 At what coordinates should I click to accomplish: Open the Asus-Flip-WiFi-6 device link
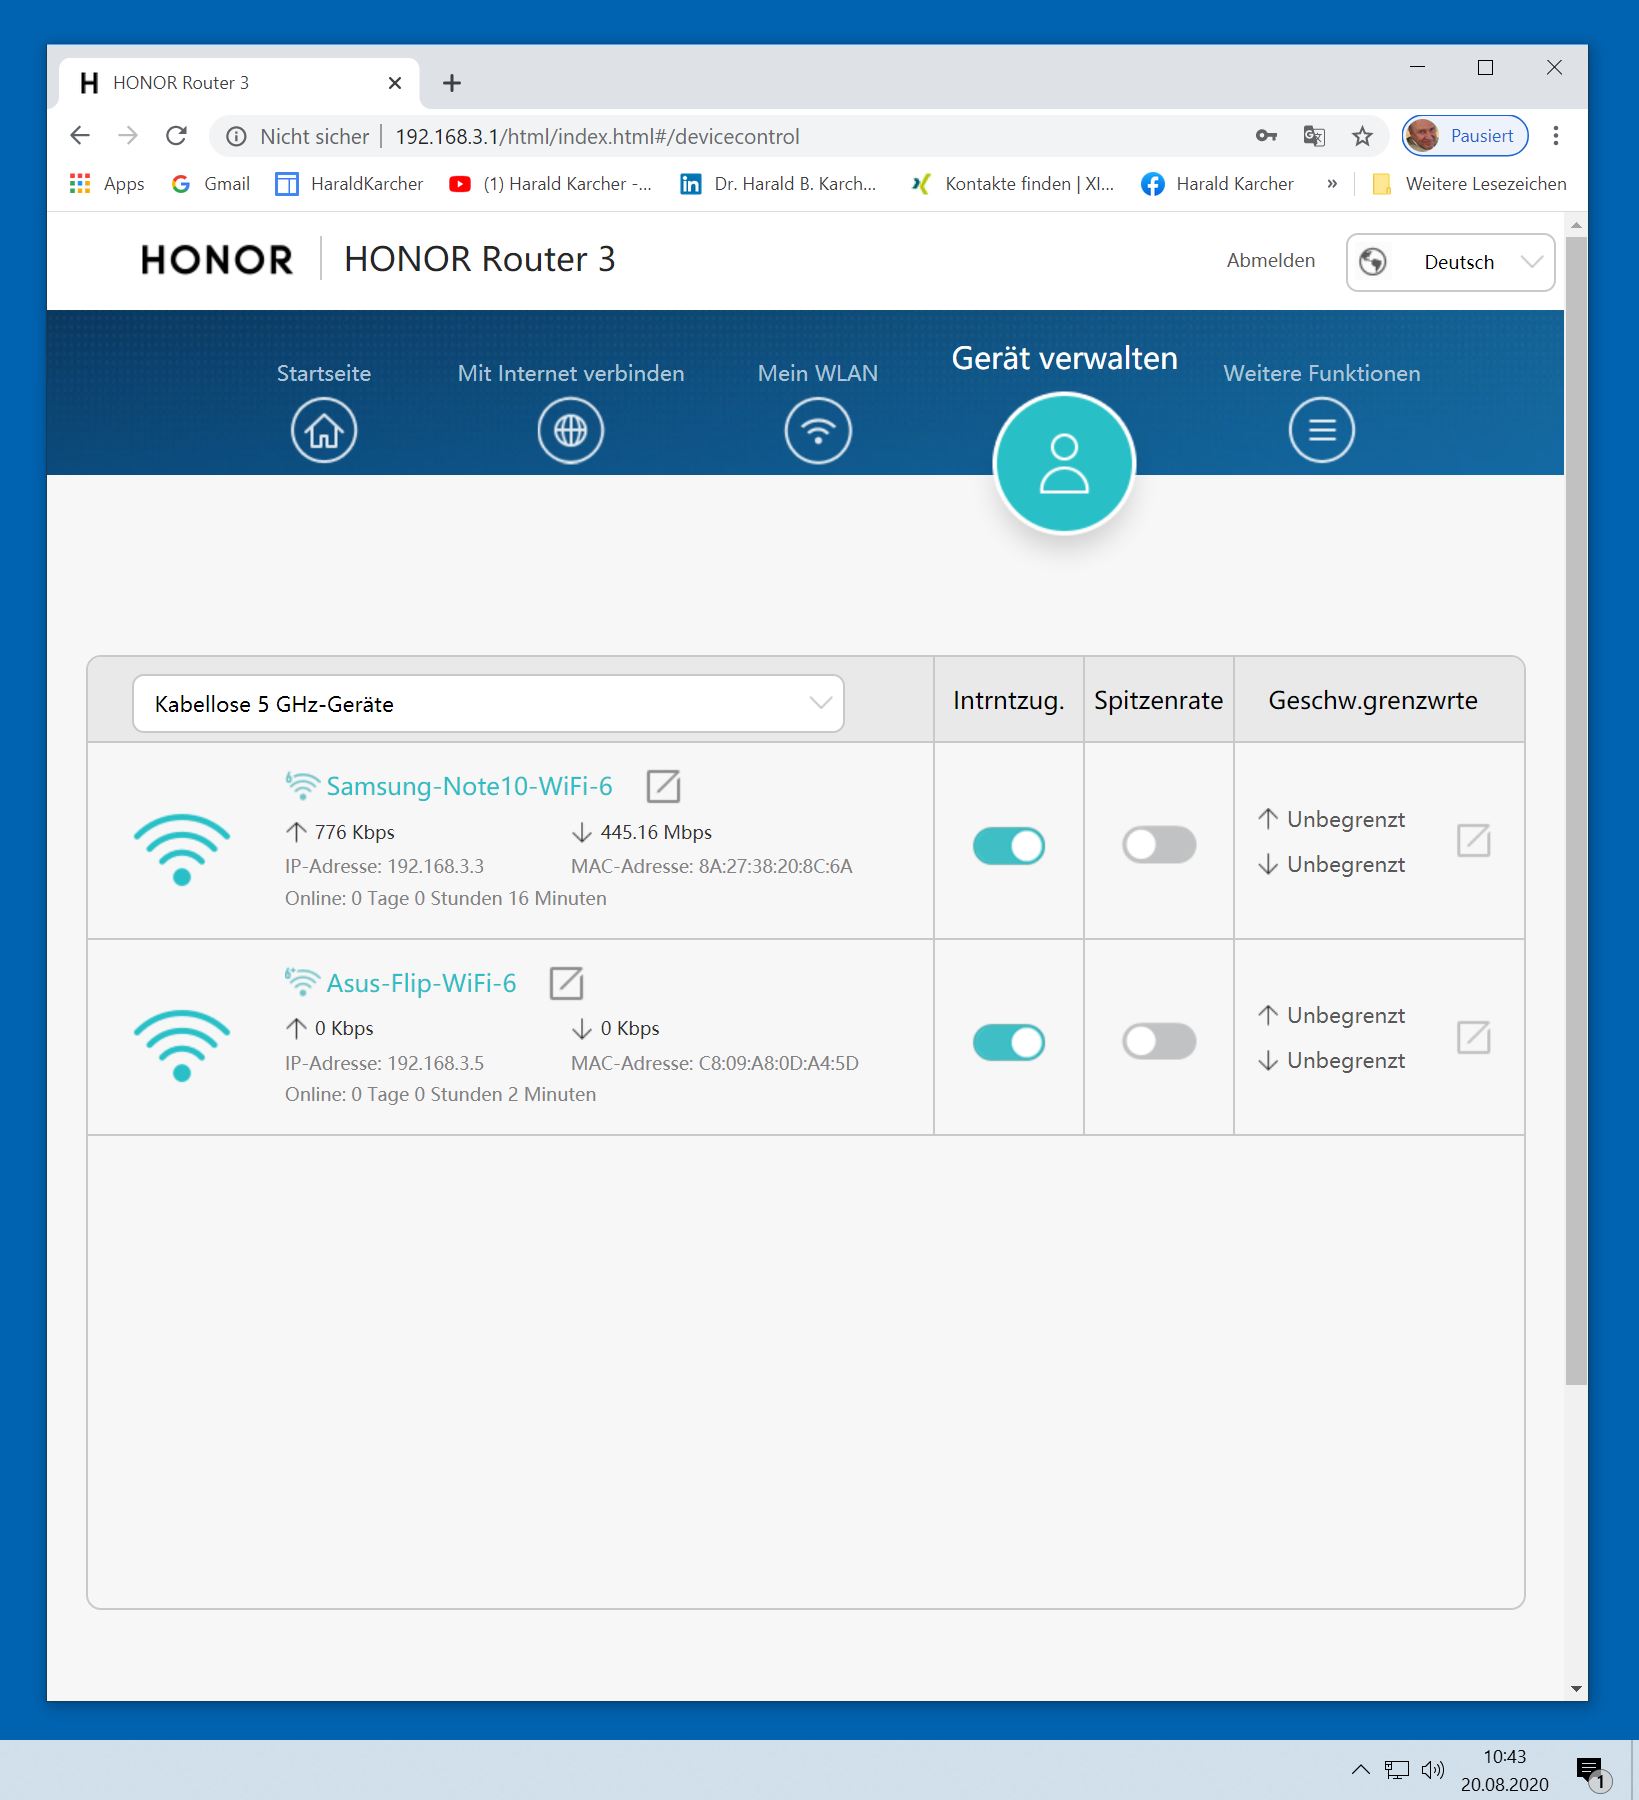421,983
